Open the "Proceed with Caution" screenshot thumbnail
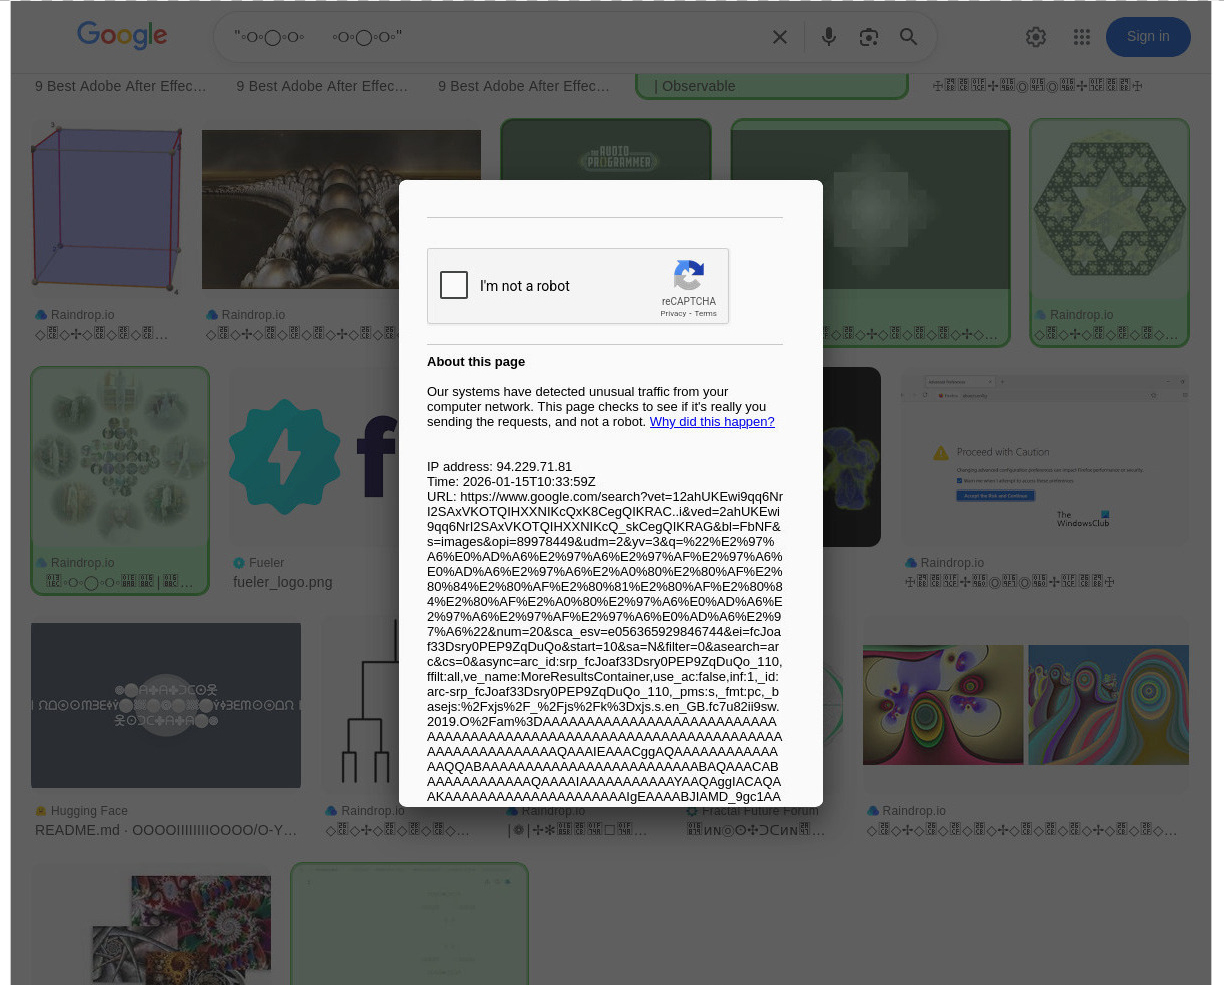 click(x=1044, y=455)
